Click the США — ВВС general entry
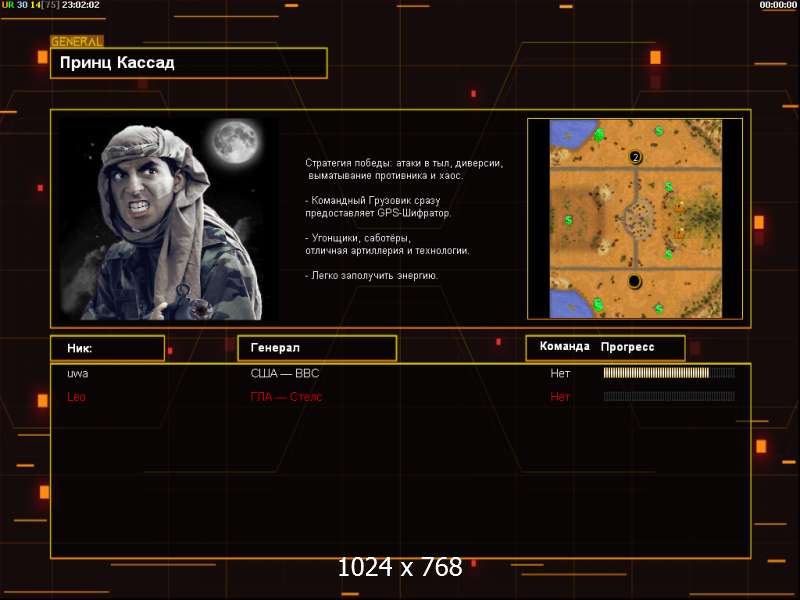Image resolution: width=800 pixels, height=600 pixels. click(285, 373)
